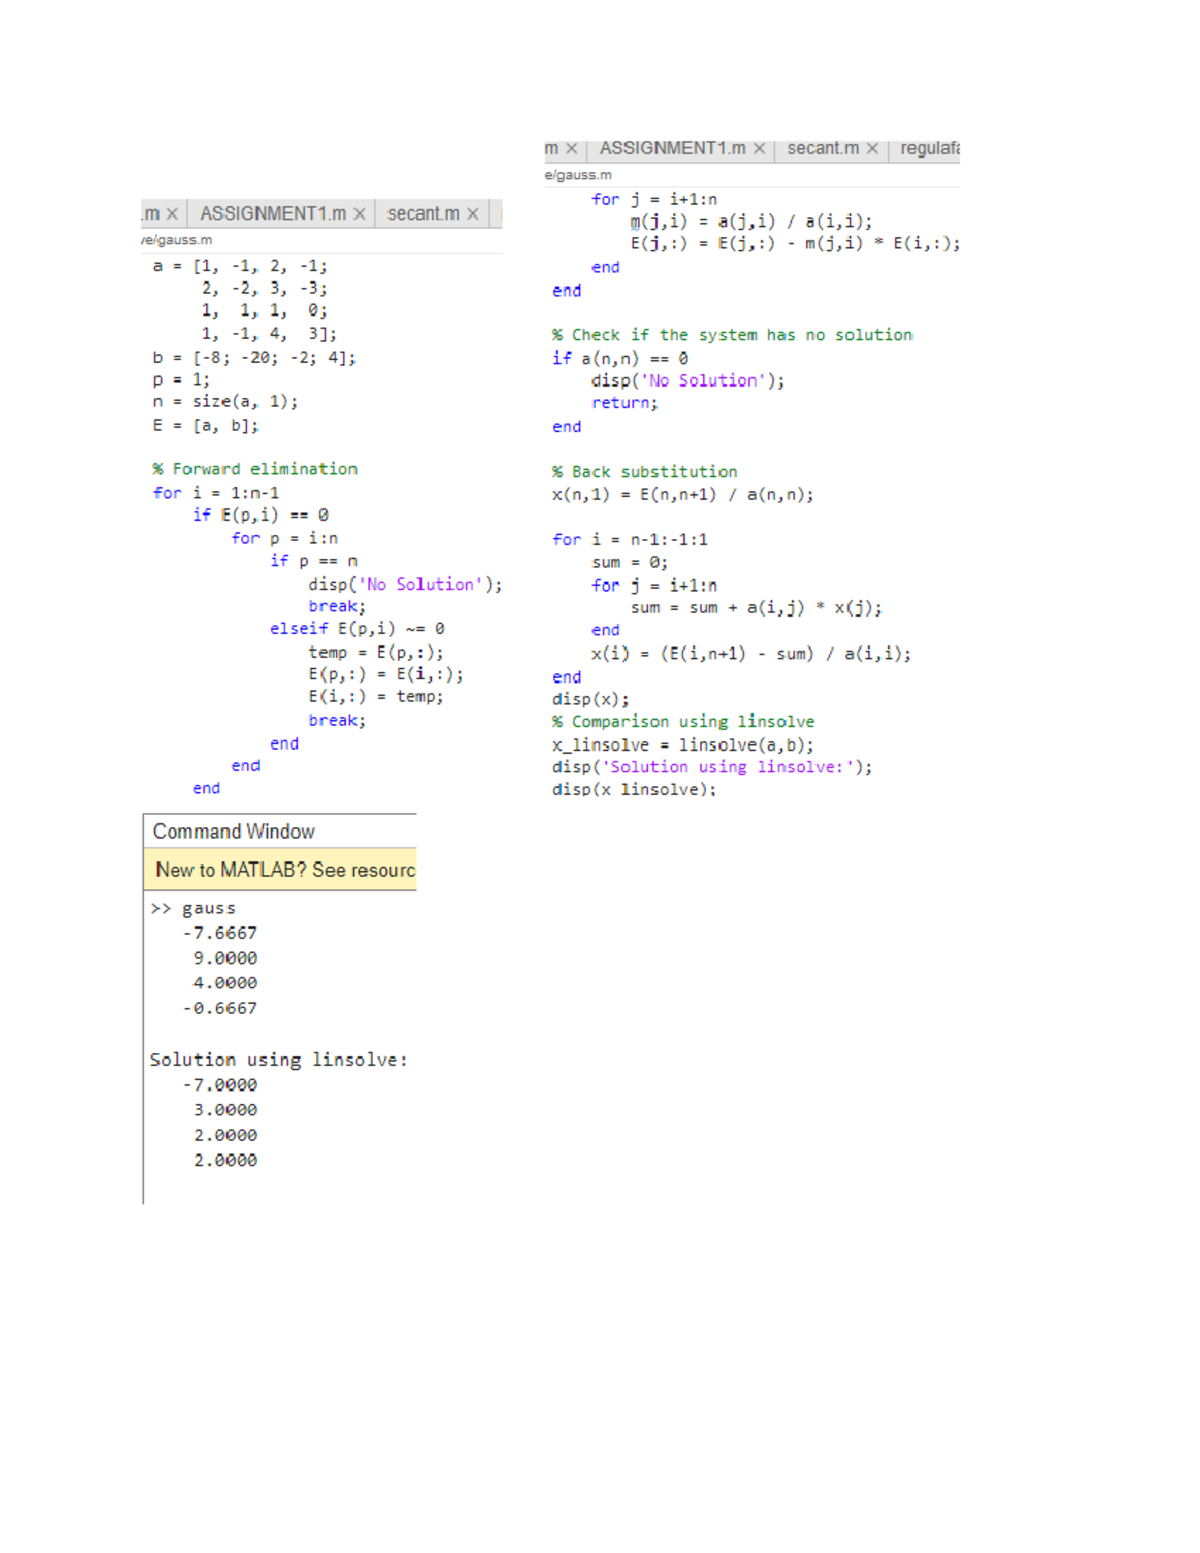
Task: Click comment '% Comparison using linsolve'
Action: pos(683,722)
